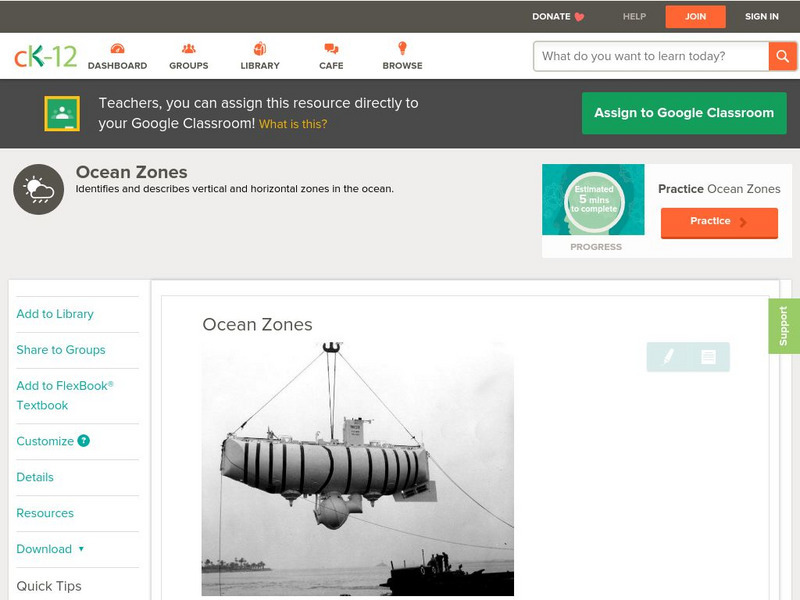The width and height of the screenshot is (800, 600).
Task: Click the Ocean Zones weather concept icon
Action: (39, 189)
